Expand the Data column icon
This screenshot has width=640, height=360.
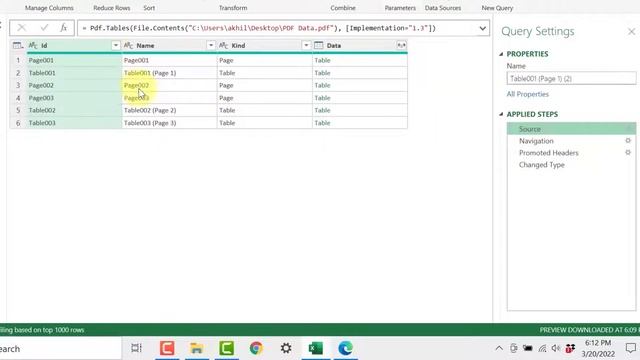[401, 45]
